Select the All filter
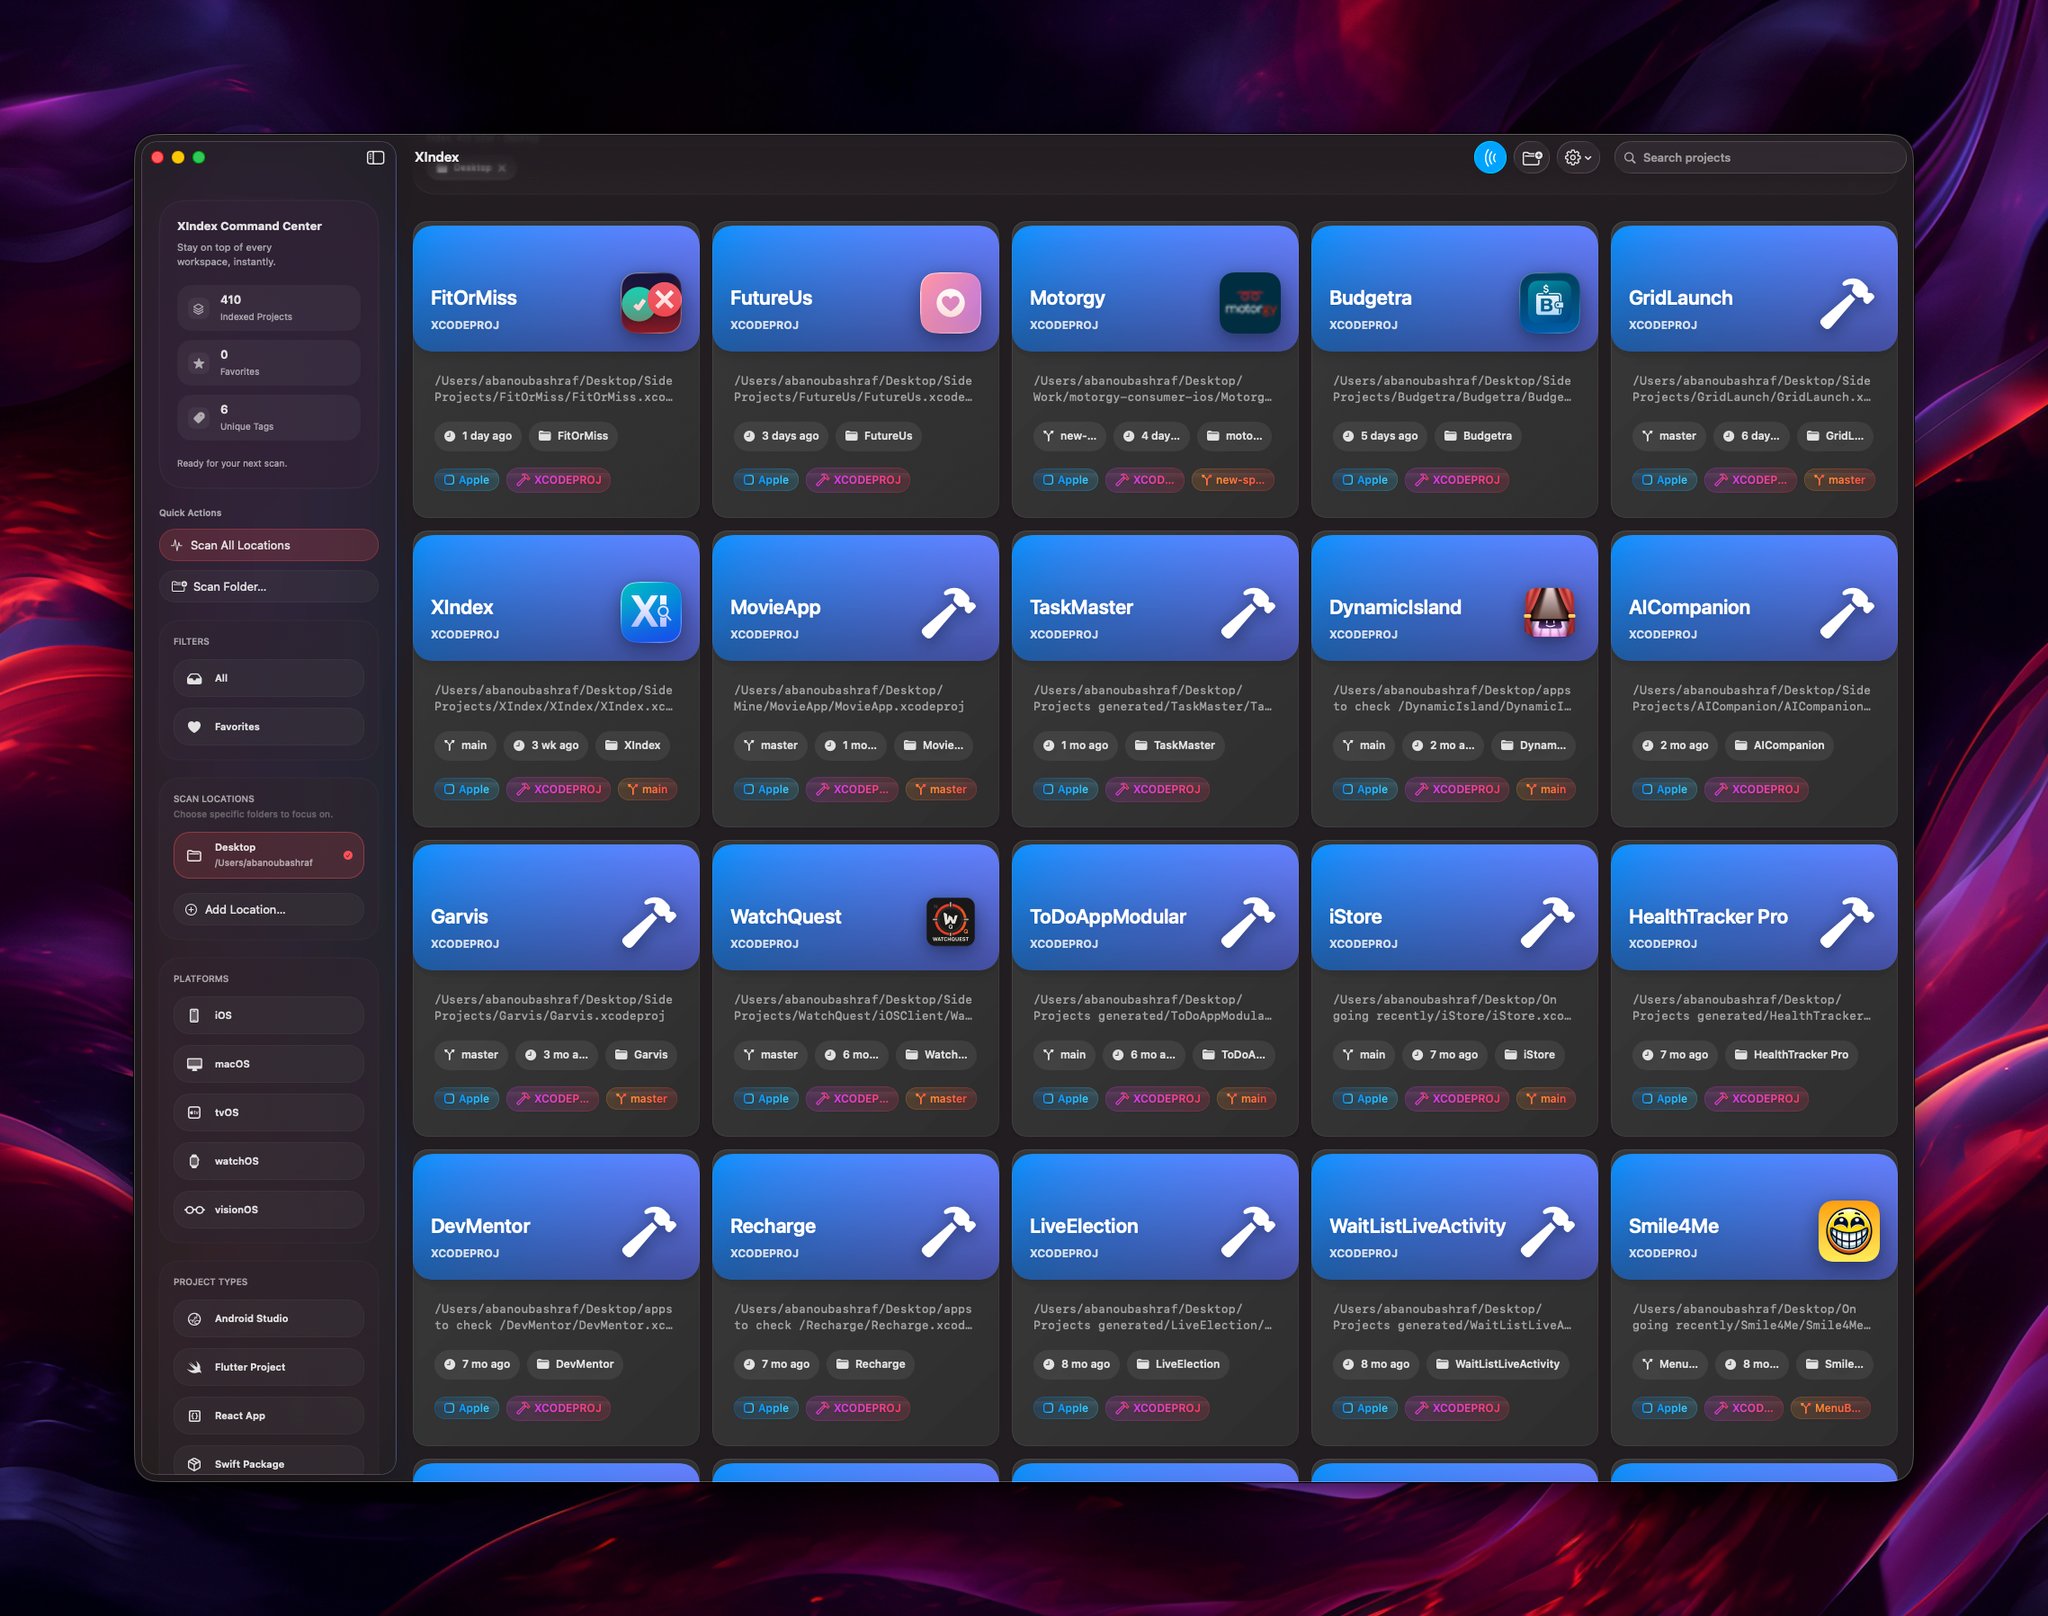This screenshot has width=2048, height=1616. pos(268,678)
